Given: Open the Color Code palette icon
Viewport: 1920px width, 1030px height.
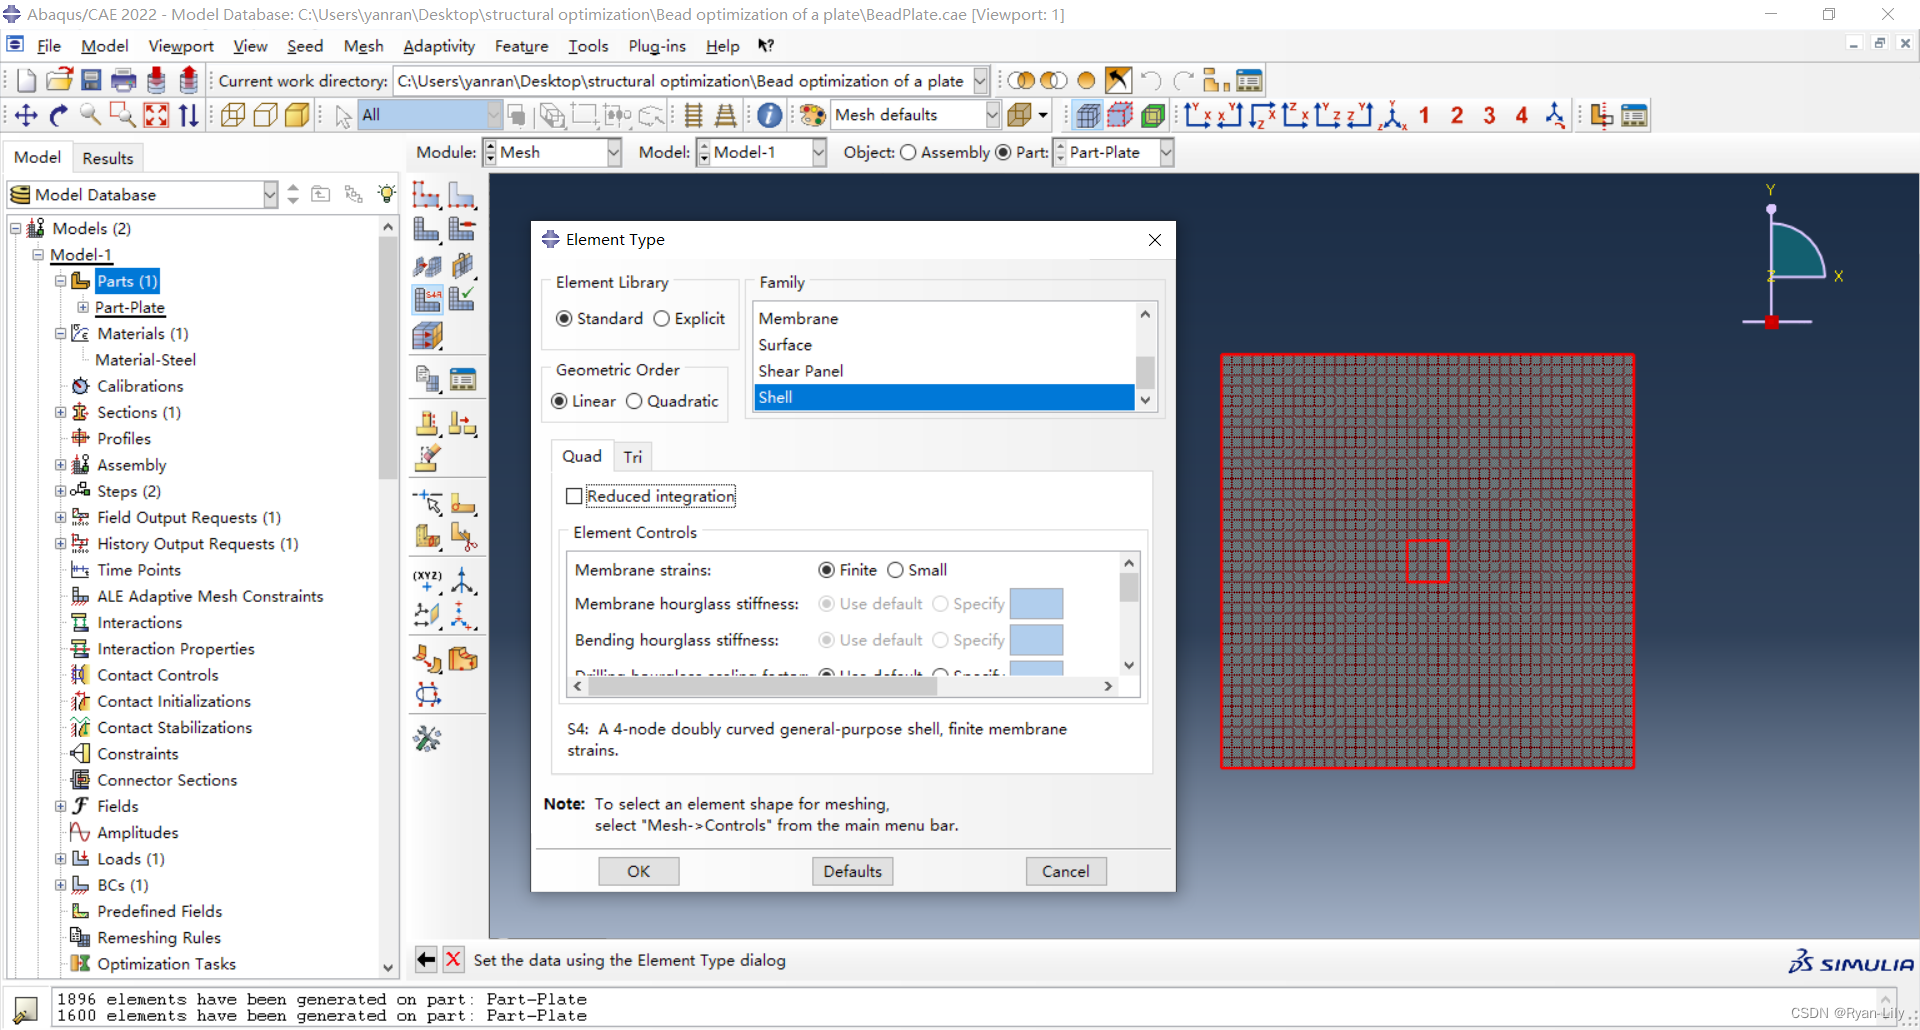Looking at the screenshot, I should tap(813, 115).
